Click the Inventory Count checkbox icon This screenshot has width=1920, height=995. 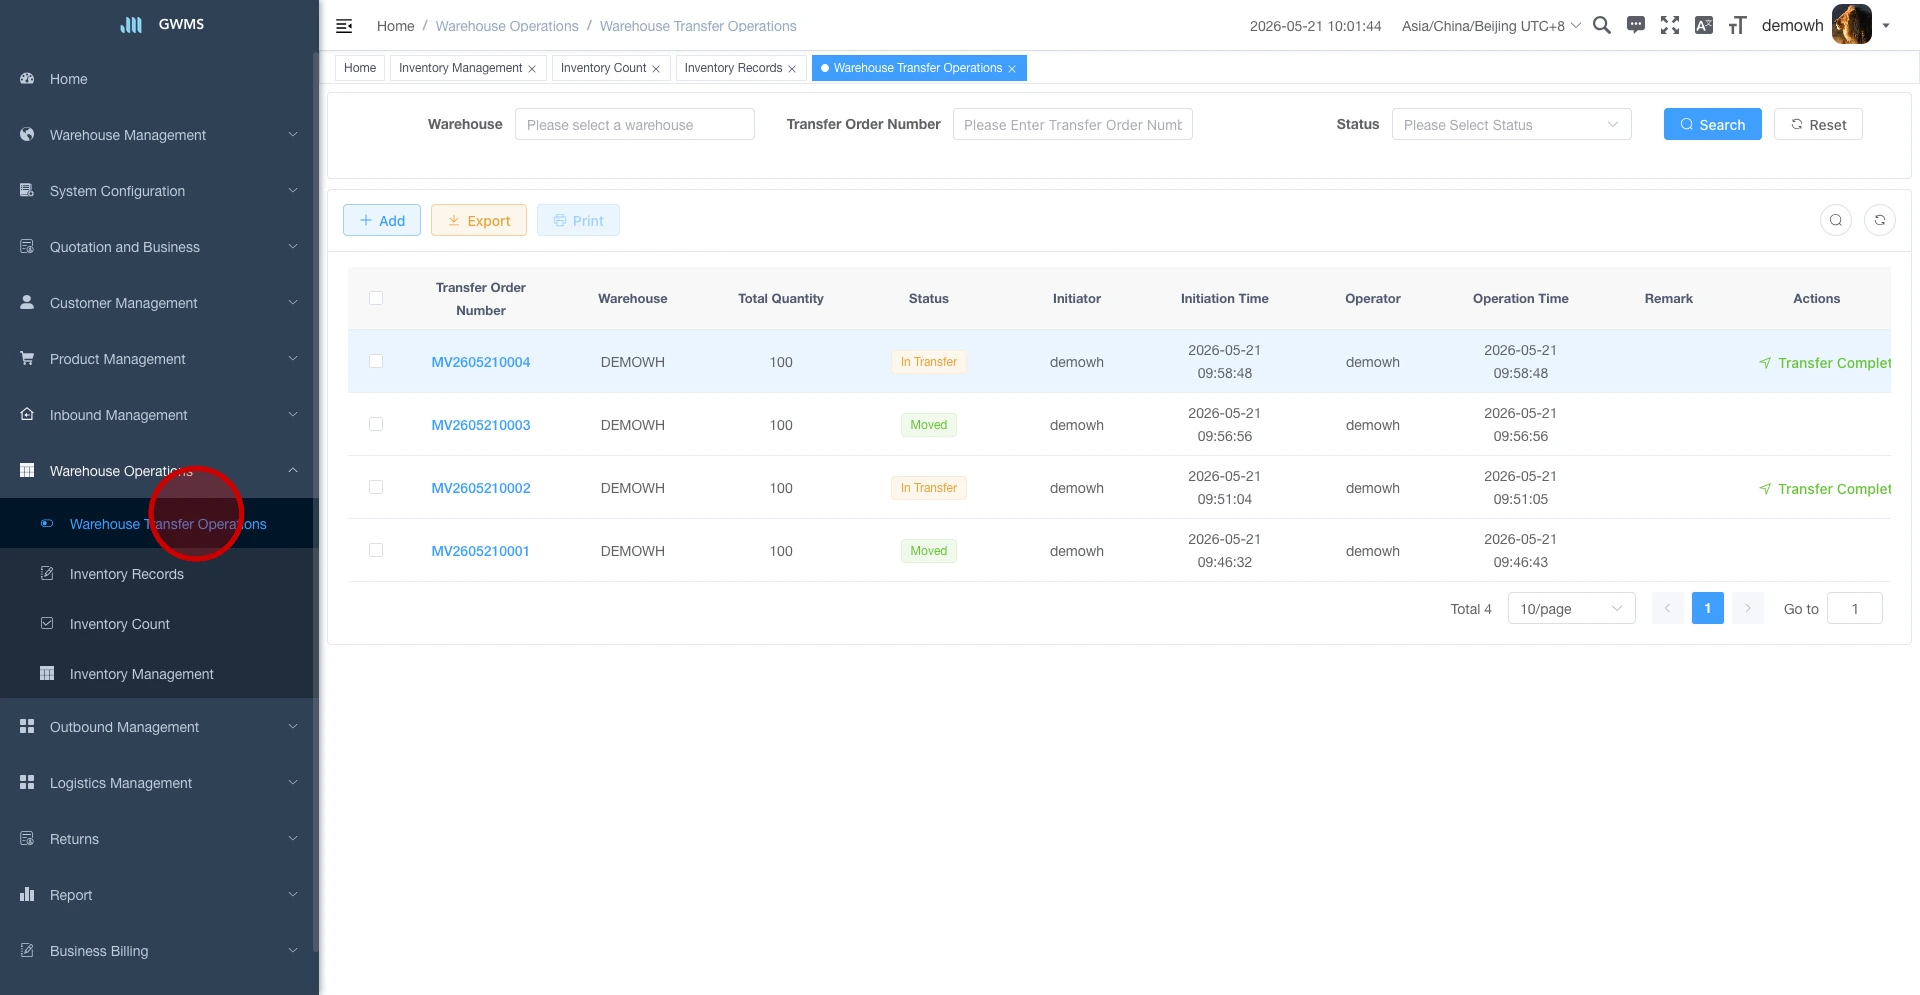pyautogui.click(x=47, y=623)
